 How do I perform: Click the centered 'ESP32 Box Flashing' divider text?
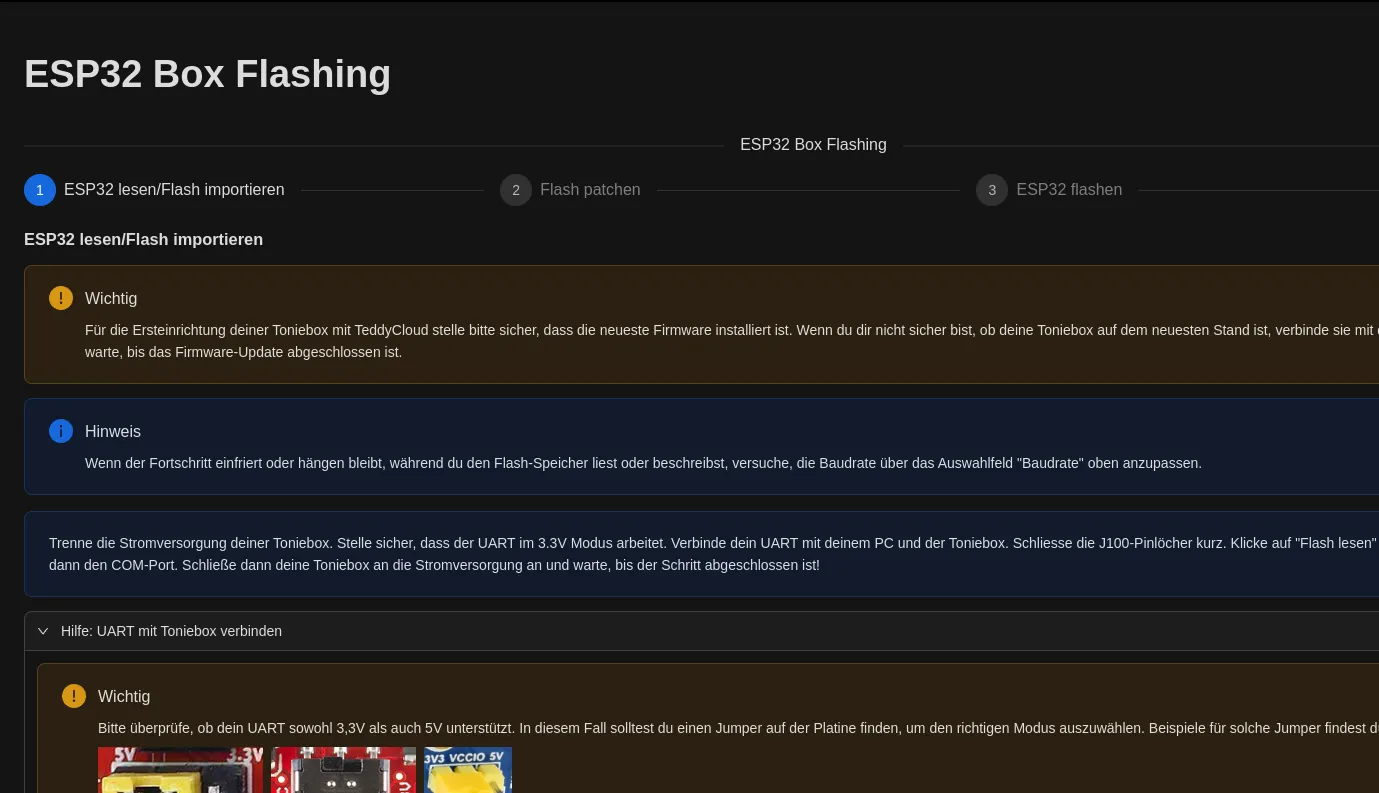(813, 145)
